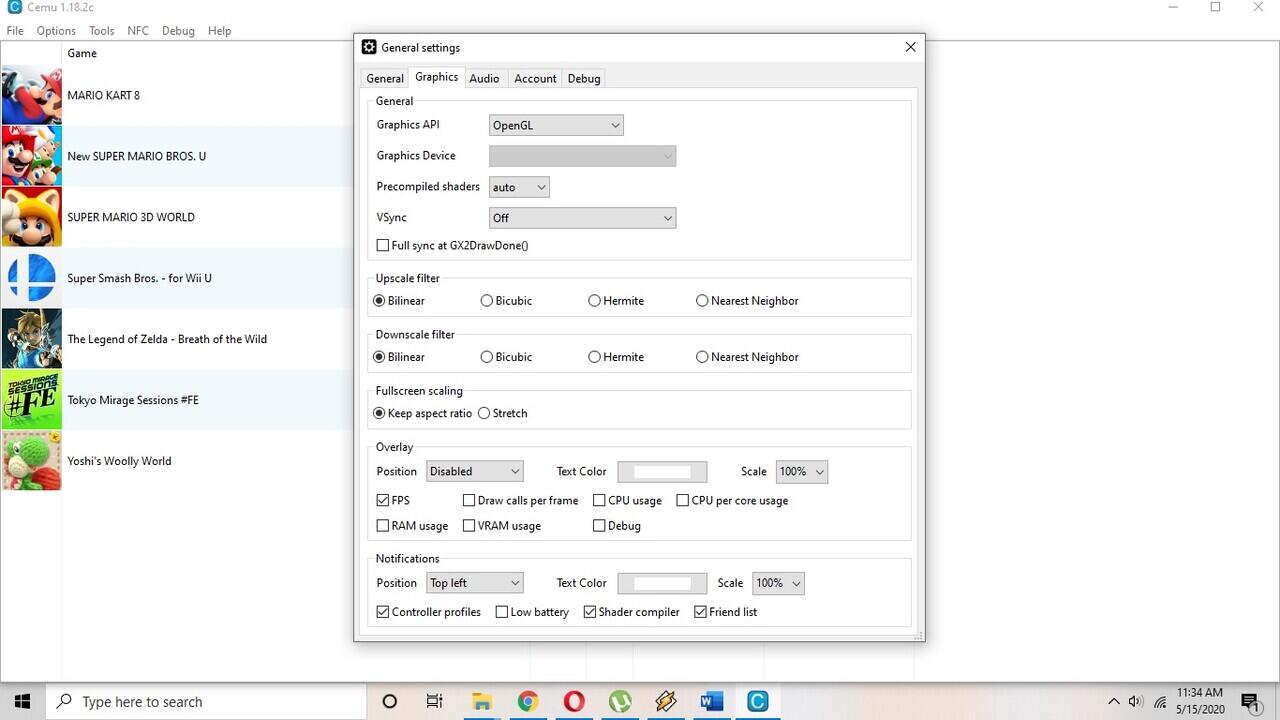
Task: Open Microsoft Word from taskbar
Action: coord(711,701)
